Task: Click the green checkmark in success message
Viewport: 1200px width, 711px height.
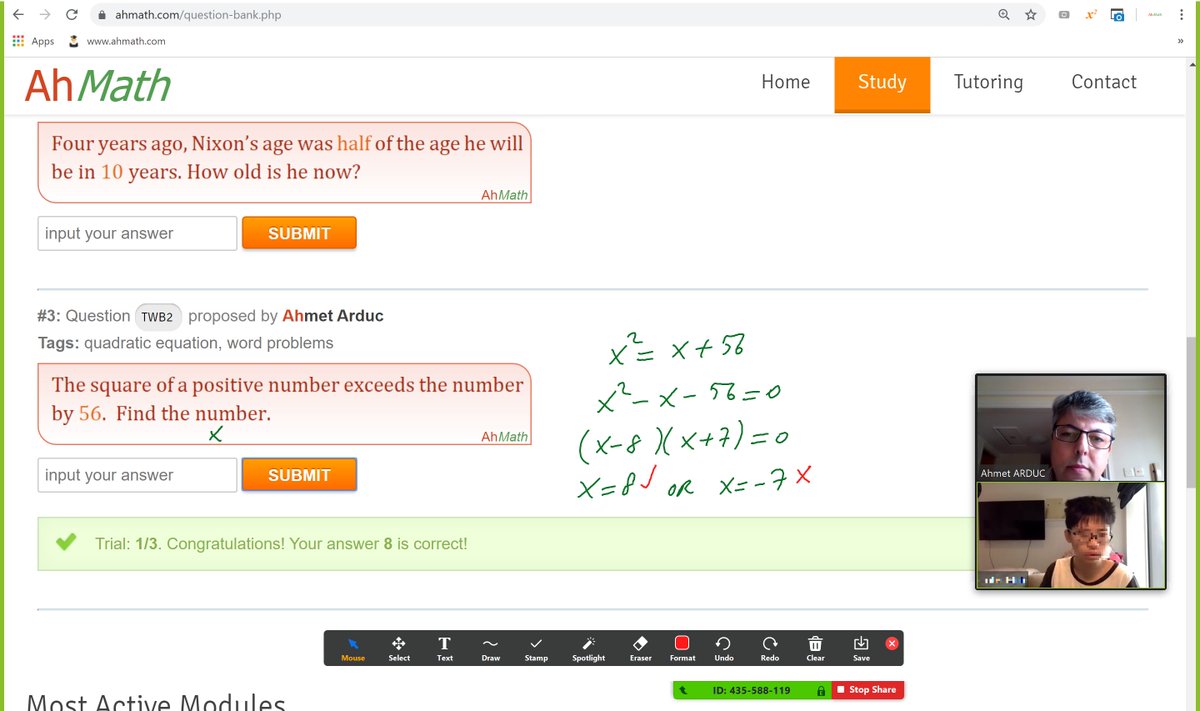Action: (66, 543)
